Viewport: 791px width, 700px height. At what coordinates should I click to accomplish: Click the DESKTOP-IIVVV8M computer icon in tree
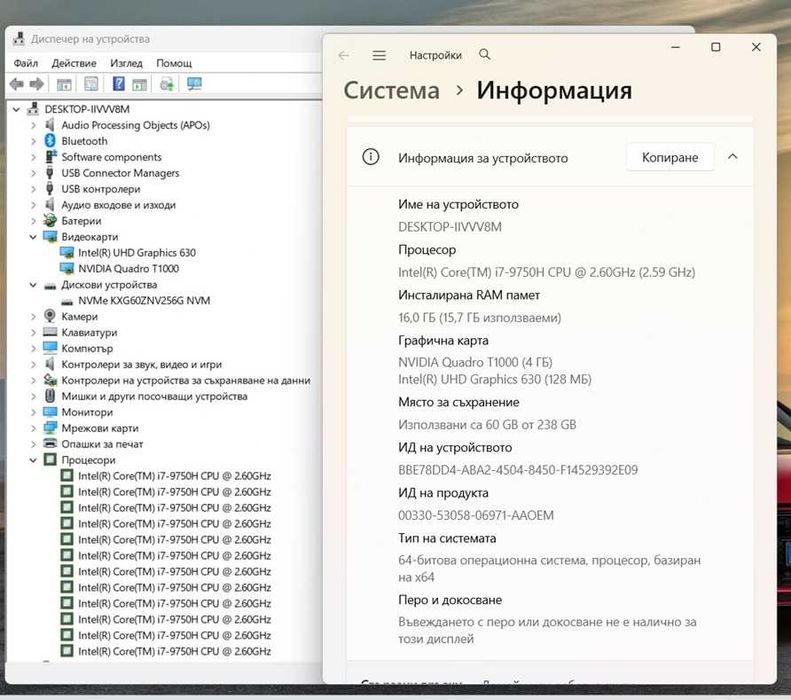33,108
